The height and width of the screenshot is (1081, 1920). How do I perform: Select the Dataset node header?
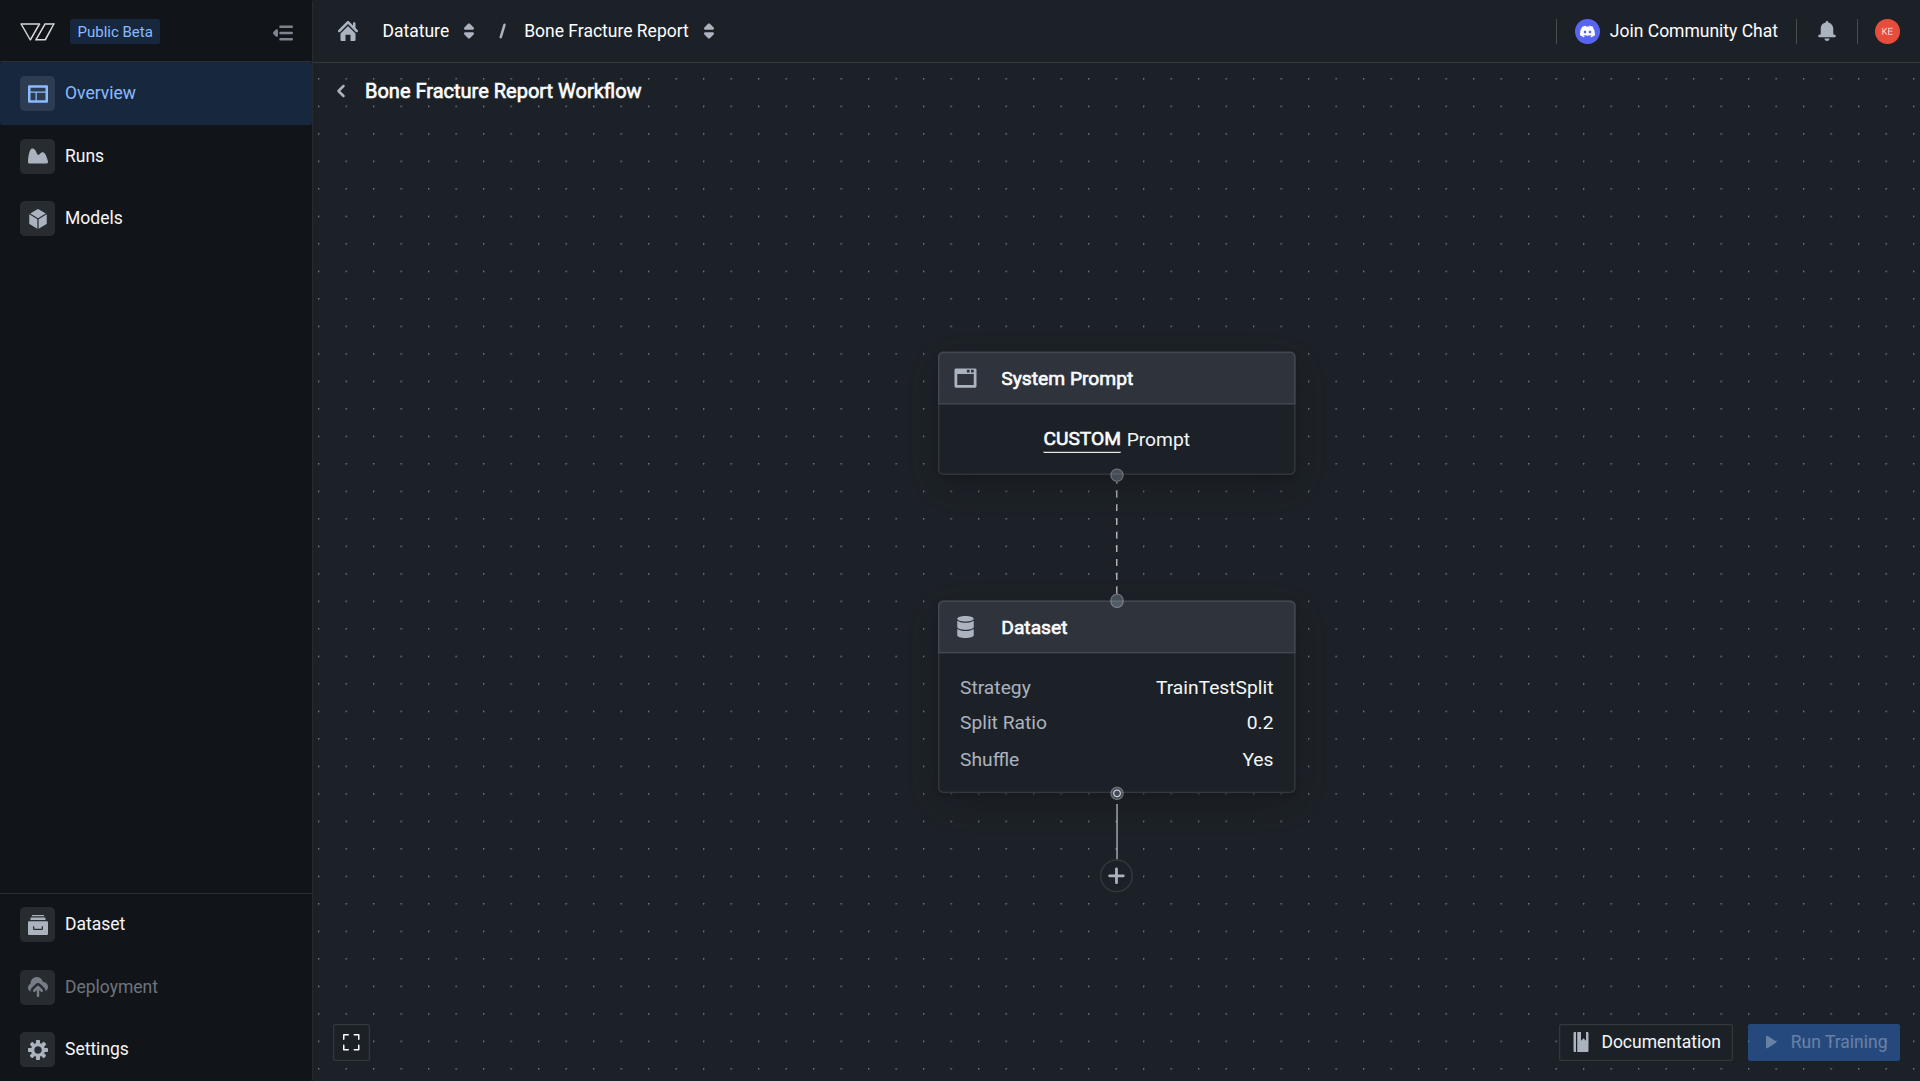(1116, 628)
